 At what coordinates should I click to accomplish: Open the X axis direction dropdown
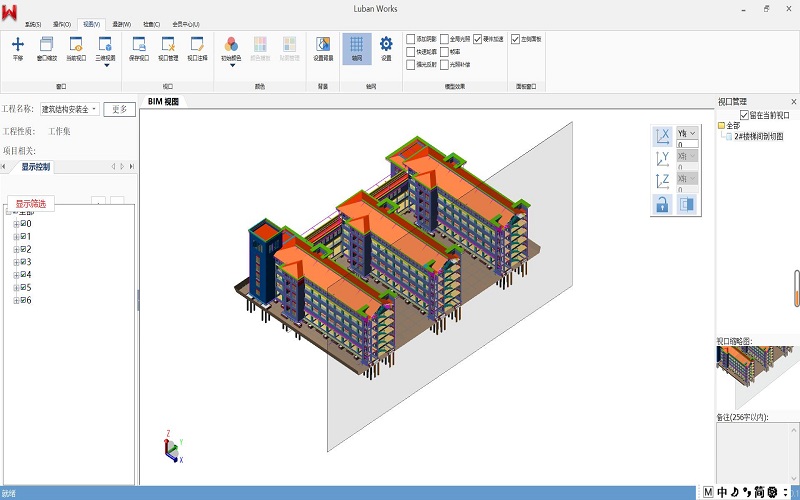pyautogui.click(x=687, y=133)
